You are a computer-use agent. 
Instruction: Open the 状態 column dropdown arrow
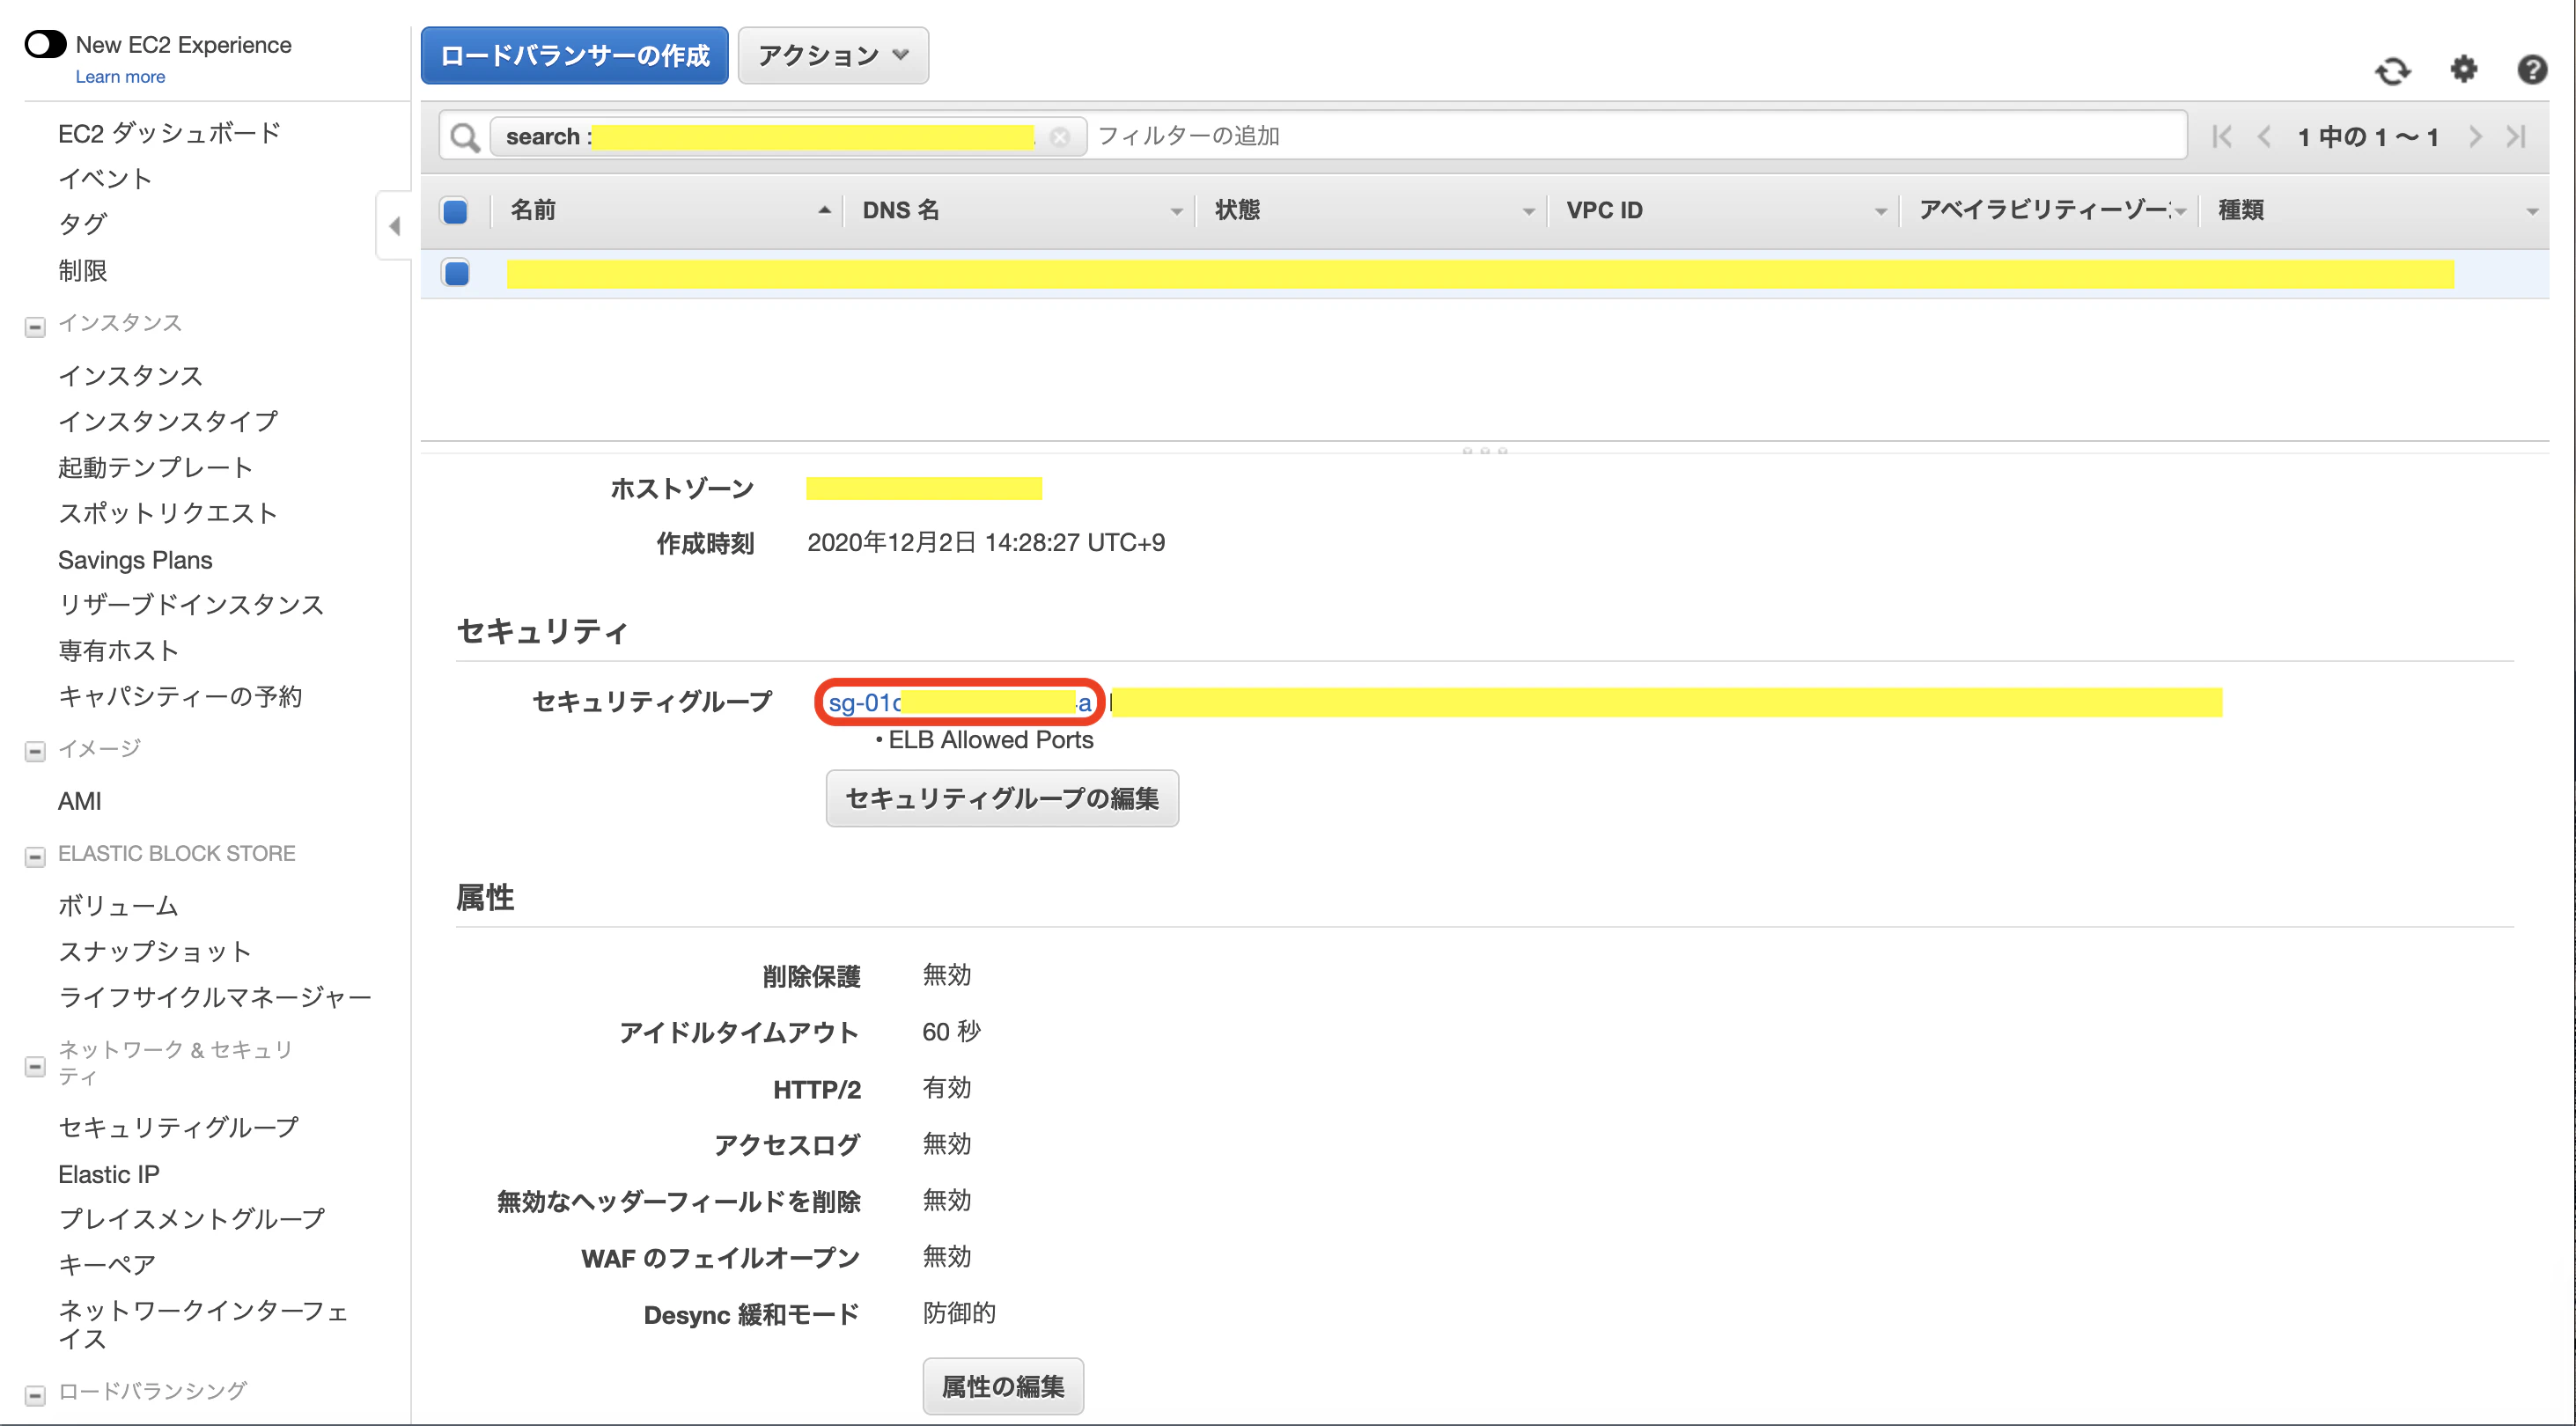(x=1528, y=211)
